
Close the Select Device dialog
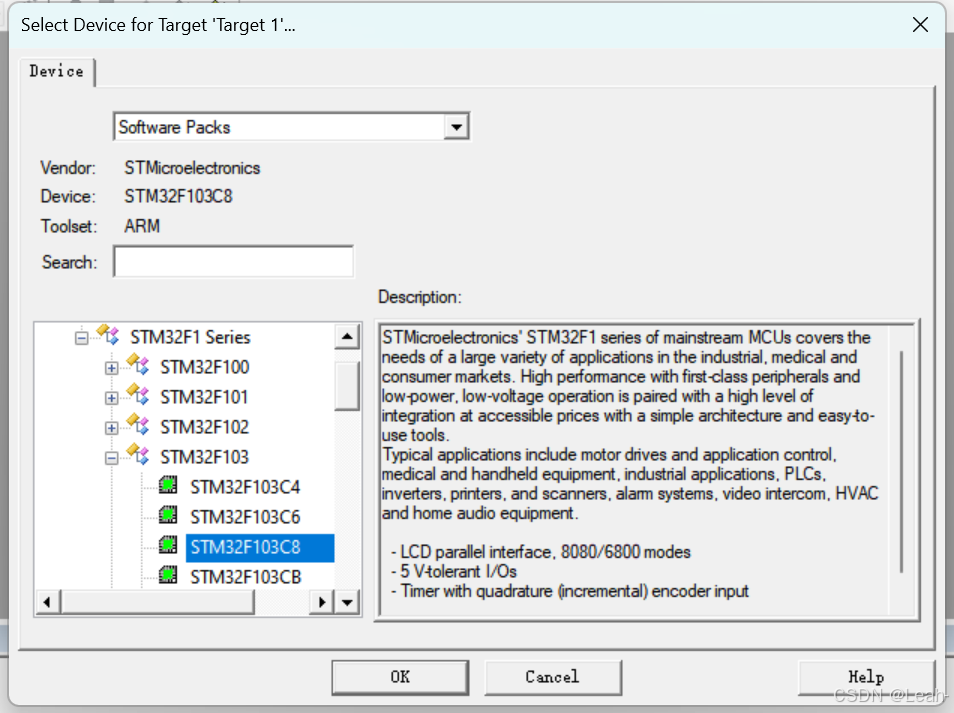[x=921, y=25]
